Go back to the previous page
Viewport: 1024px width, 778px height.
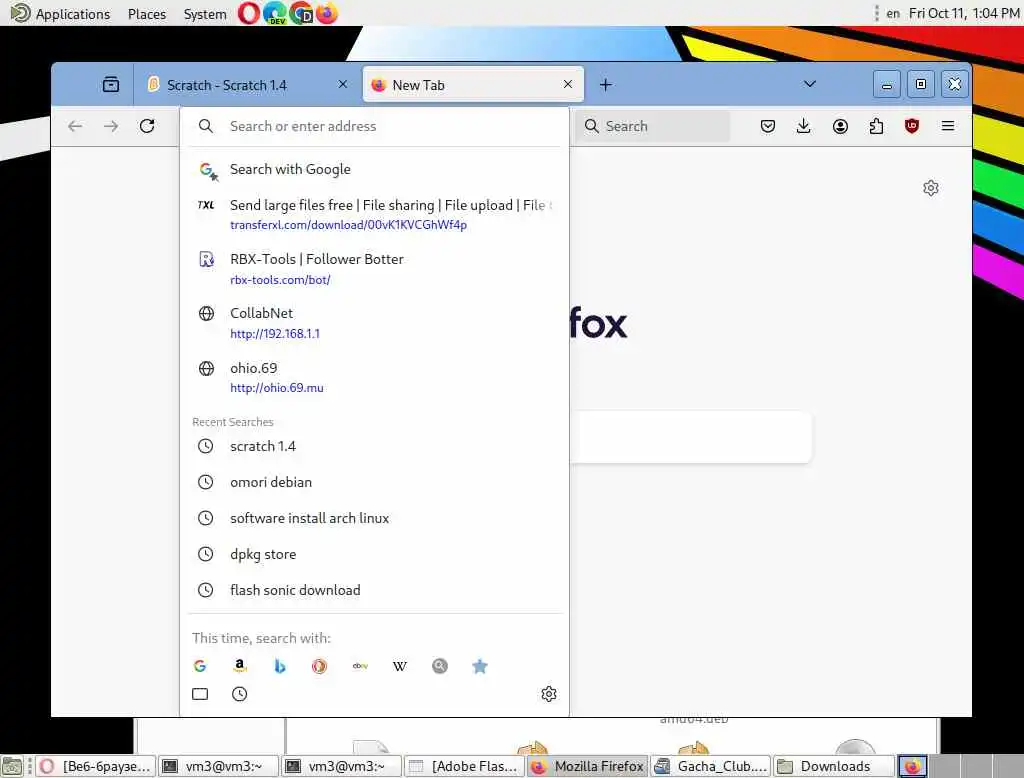click(75, 126)
